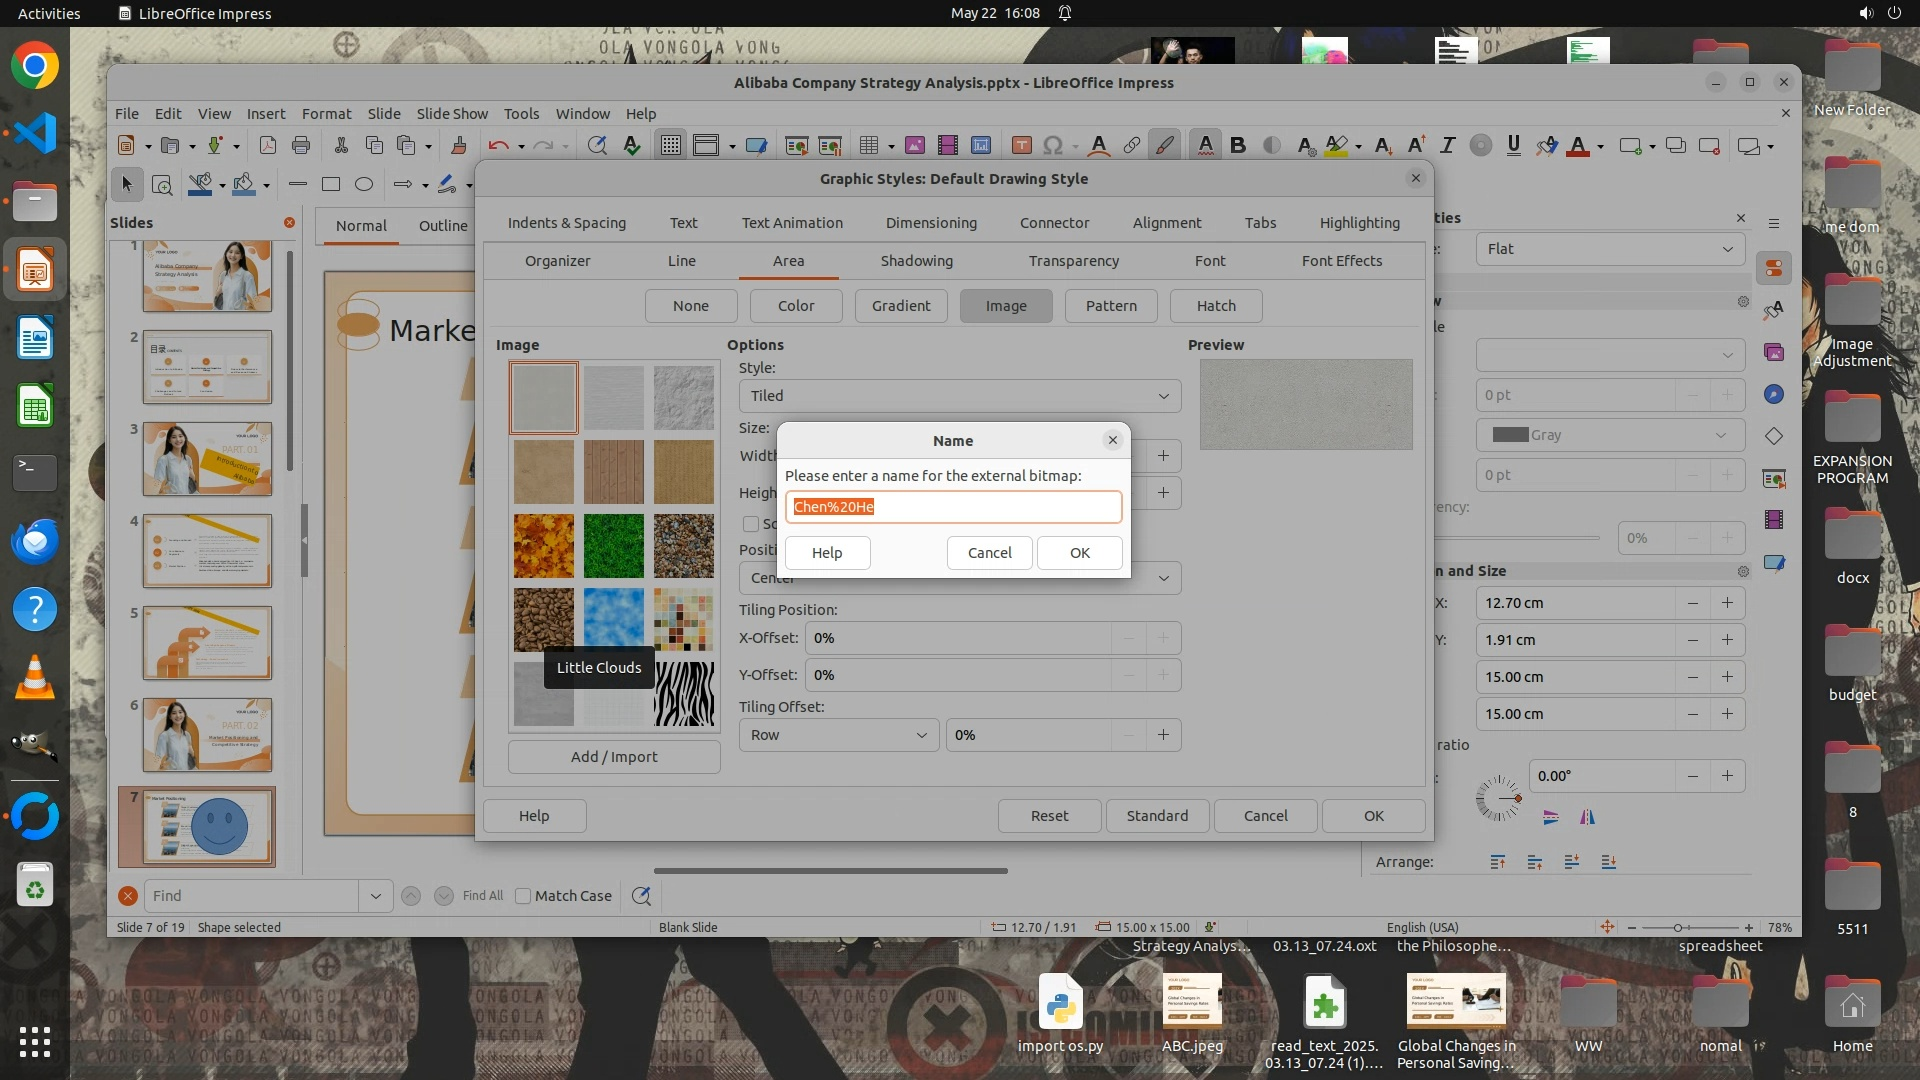The height and width of the screenshot is (1080, 1920).
Task: Select the Ellipse drawing tool
Action: (364, 184)
